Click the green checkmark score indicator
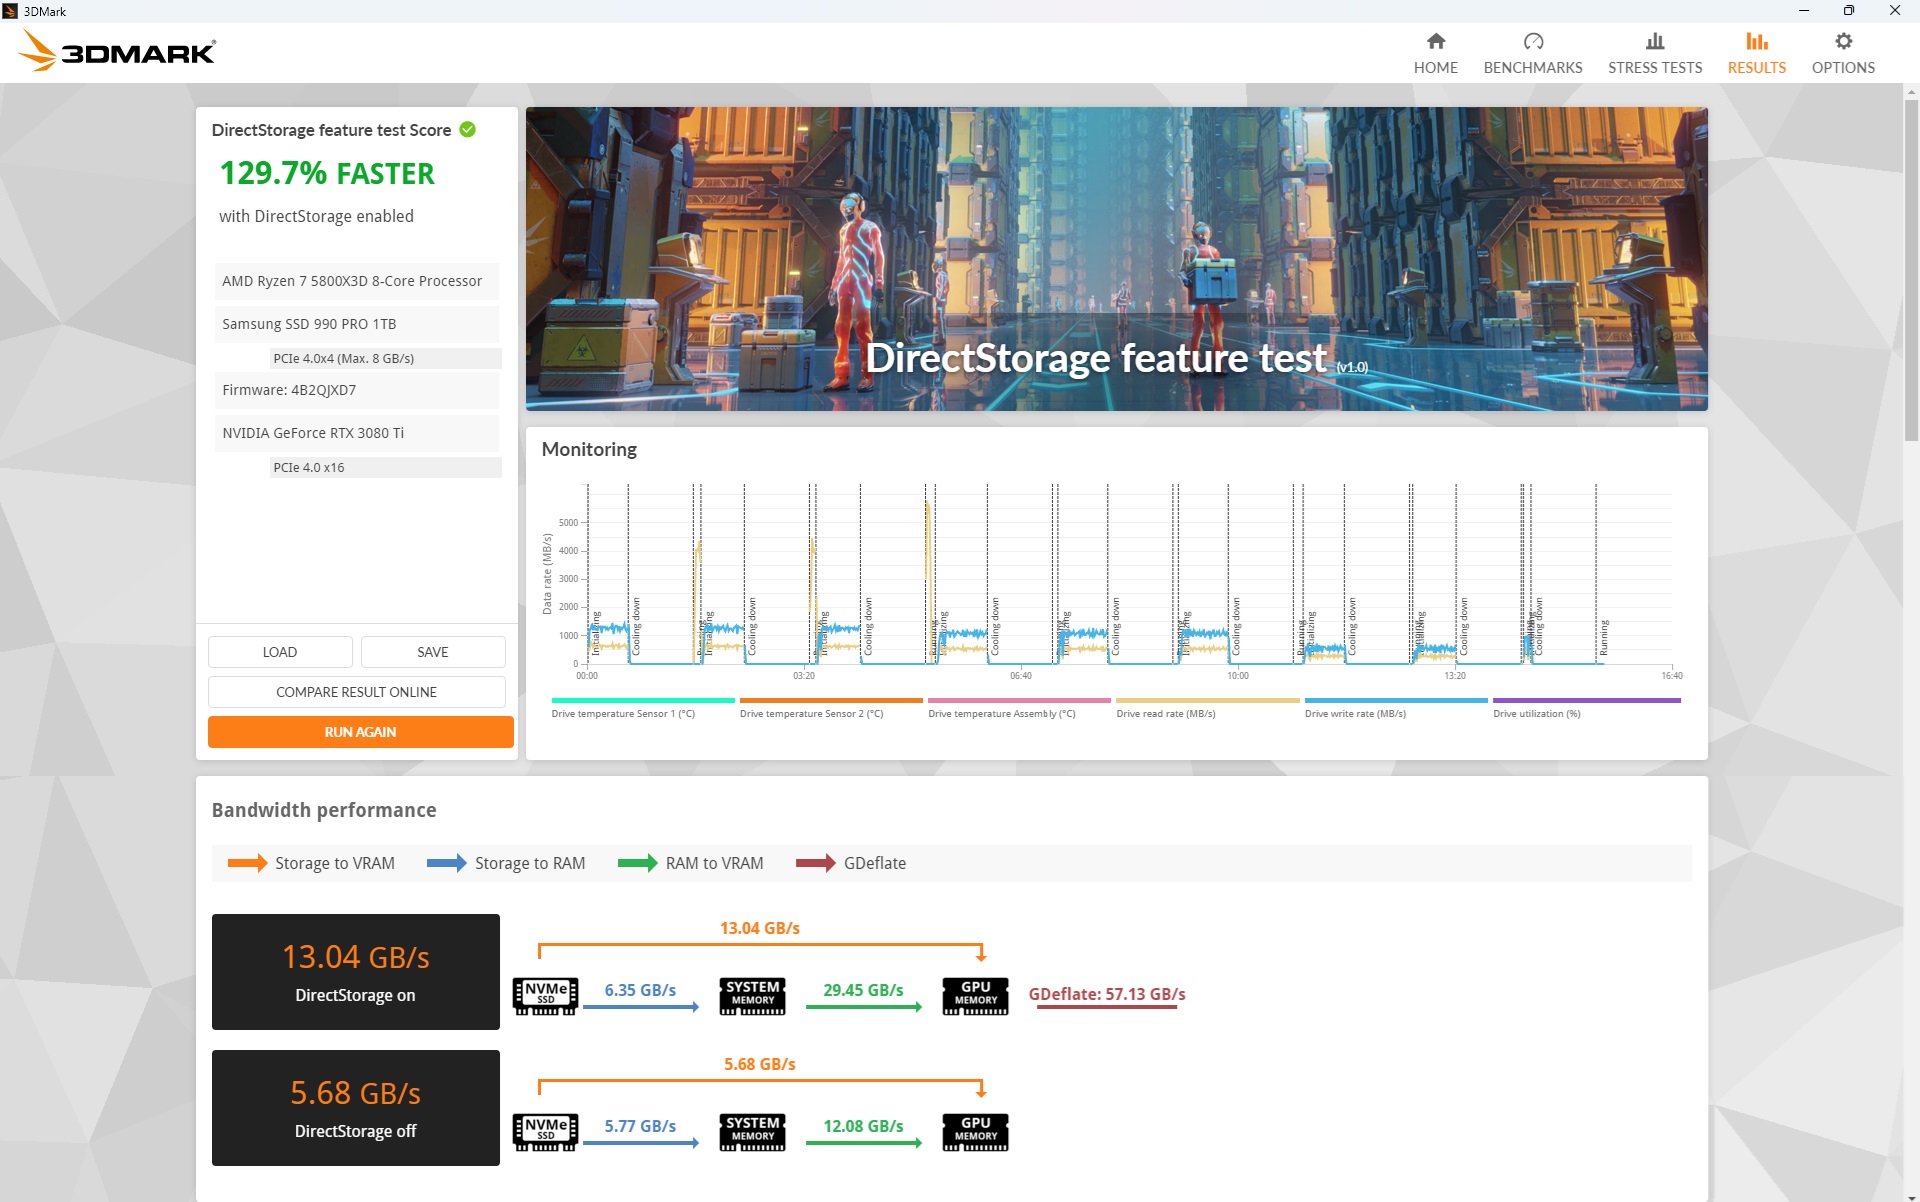 [x=469, y=130]
